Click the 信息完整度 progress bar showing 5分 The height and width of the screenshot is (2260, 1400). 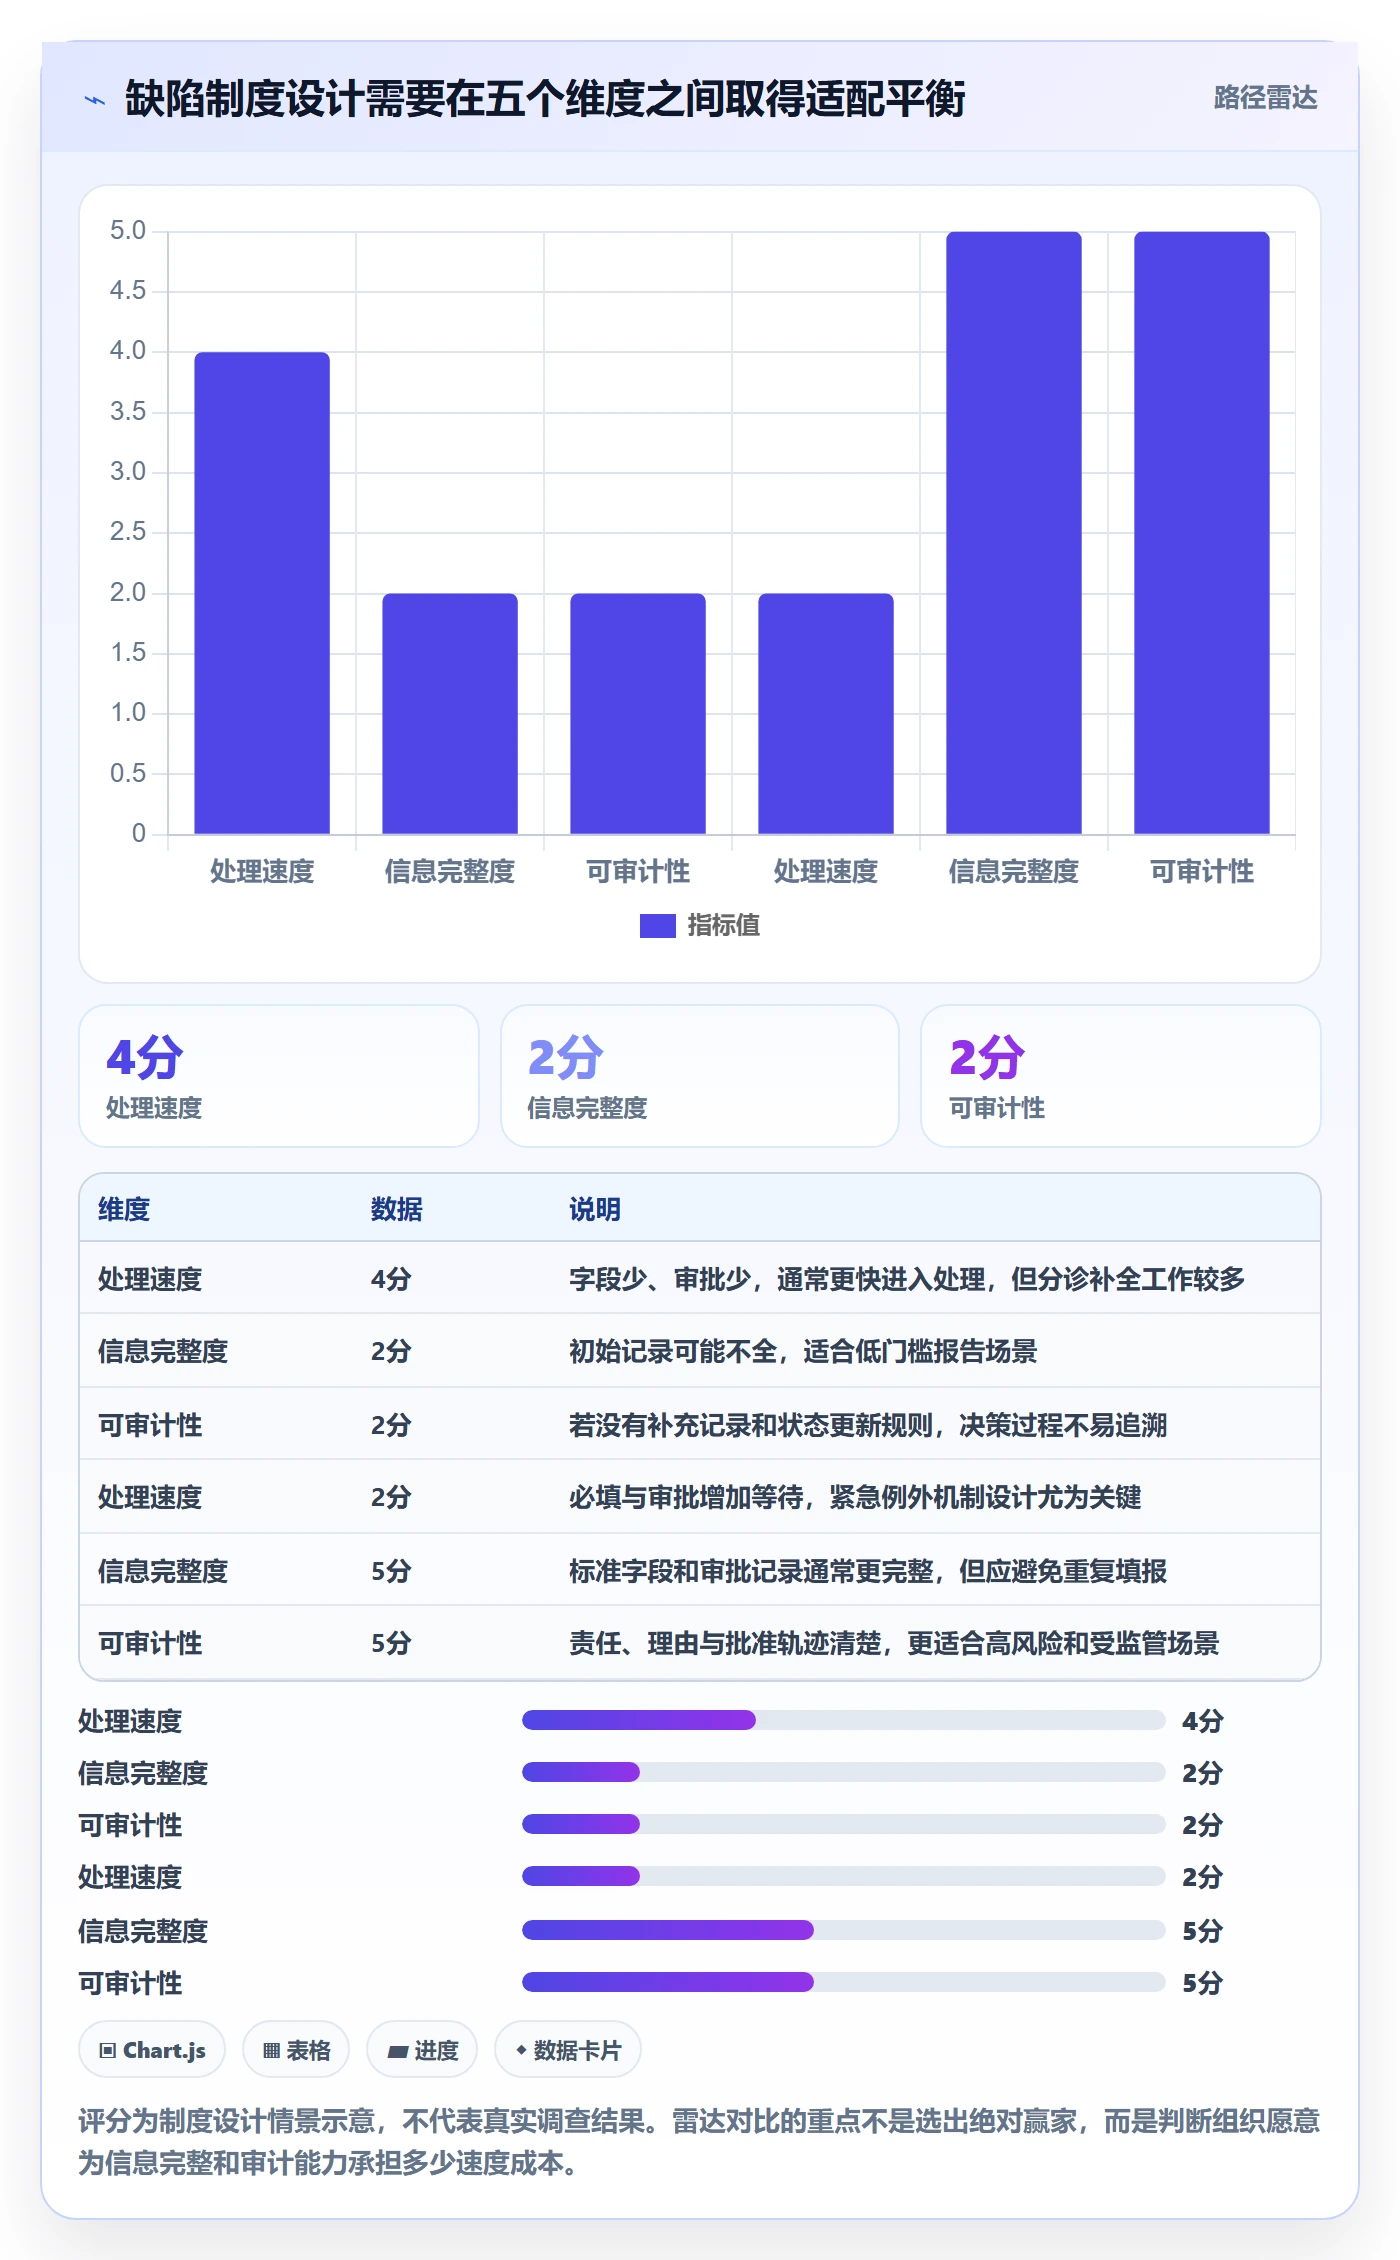pyautogui.click(x=843, y=1930)
